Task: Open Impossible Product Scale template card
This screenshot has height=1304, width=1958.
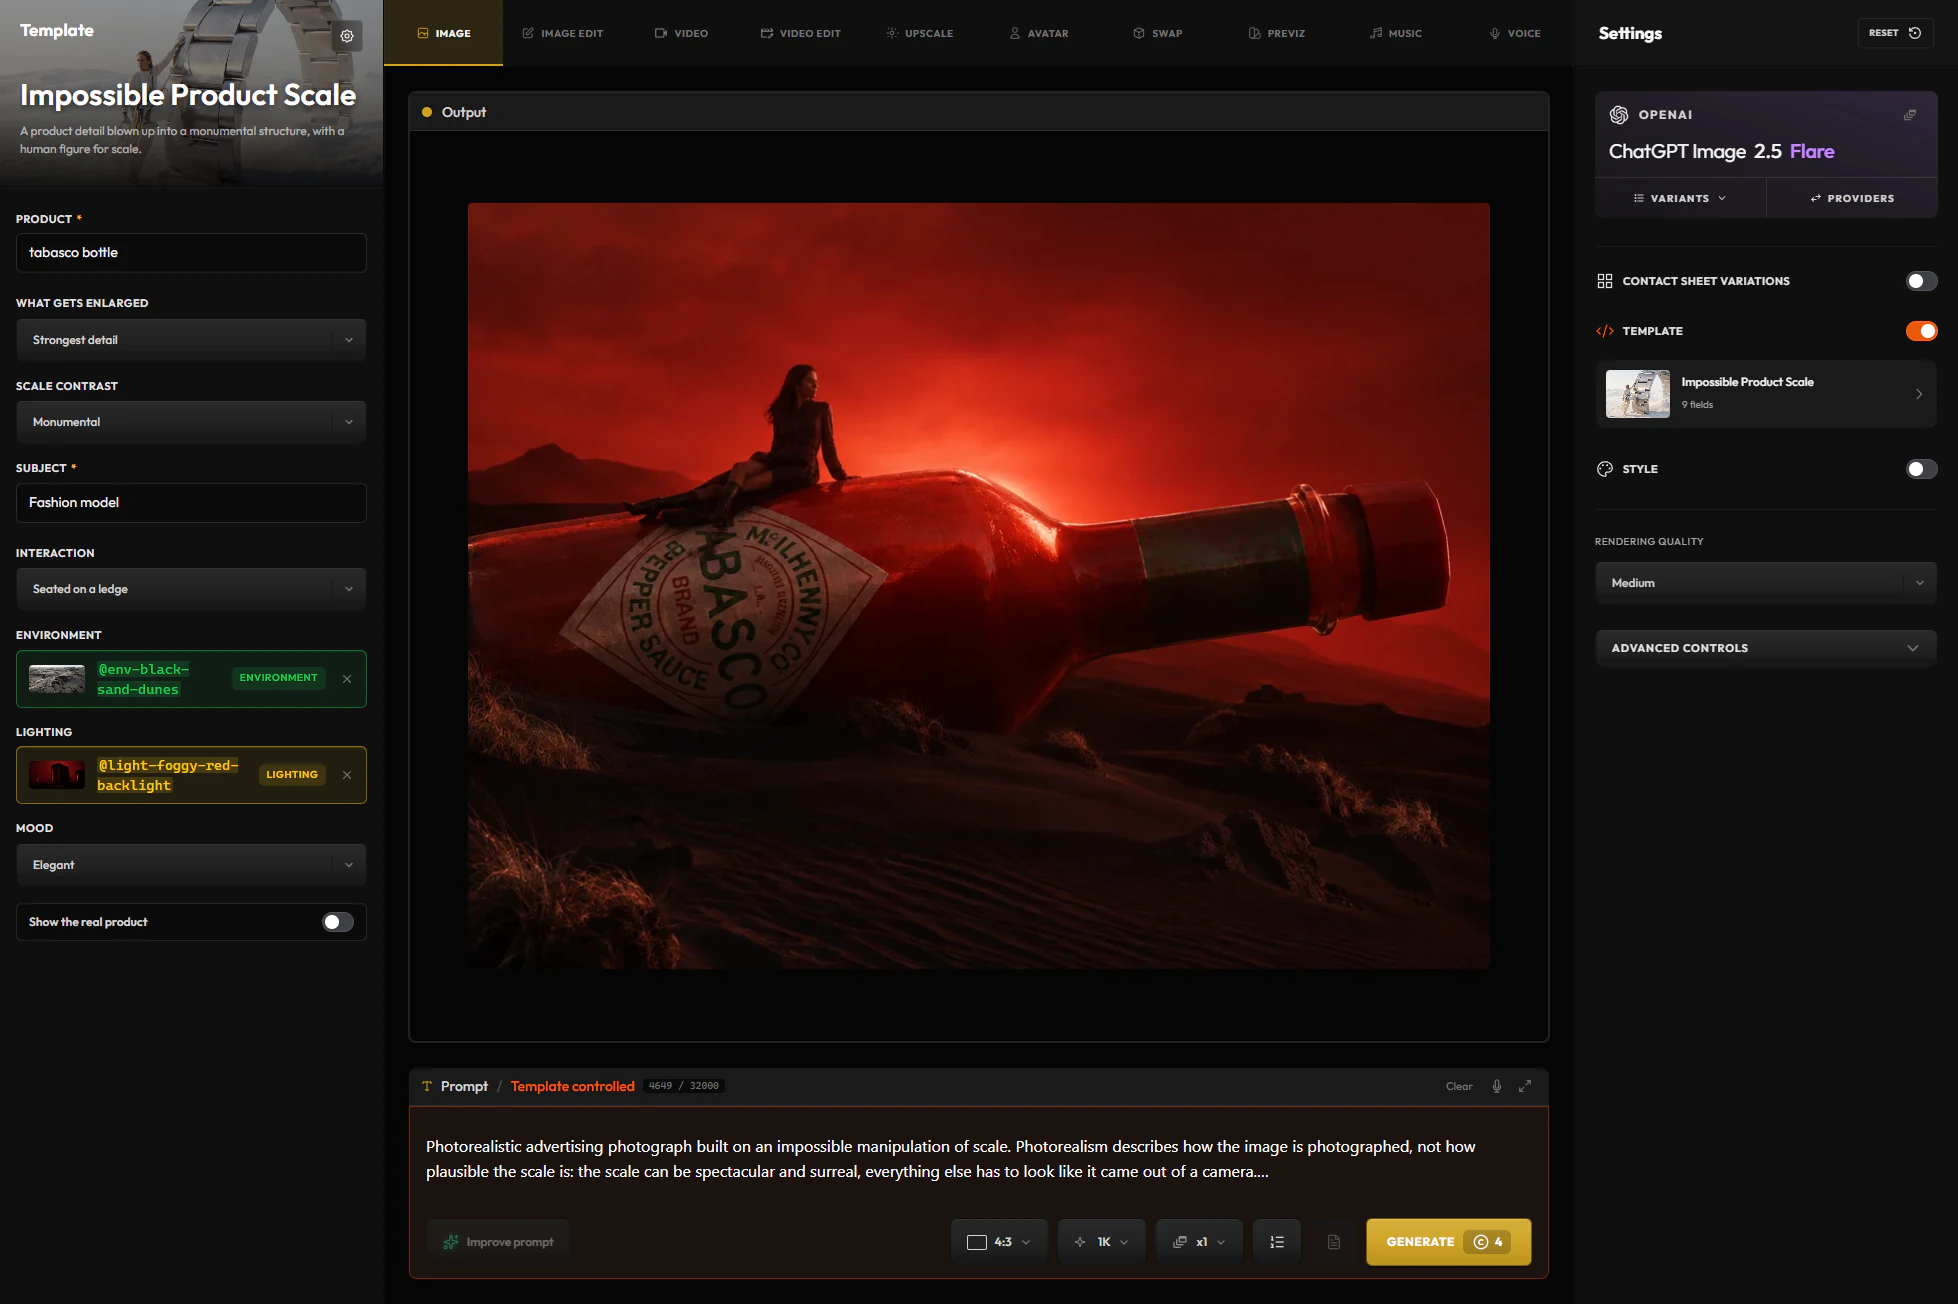Action: pyautogui.click(x=1766, y=394)
